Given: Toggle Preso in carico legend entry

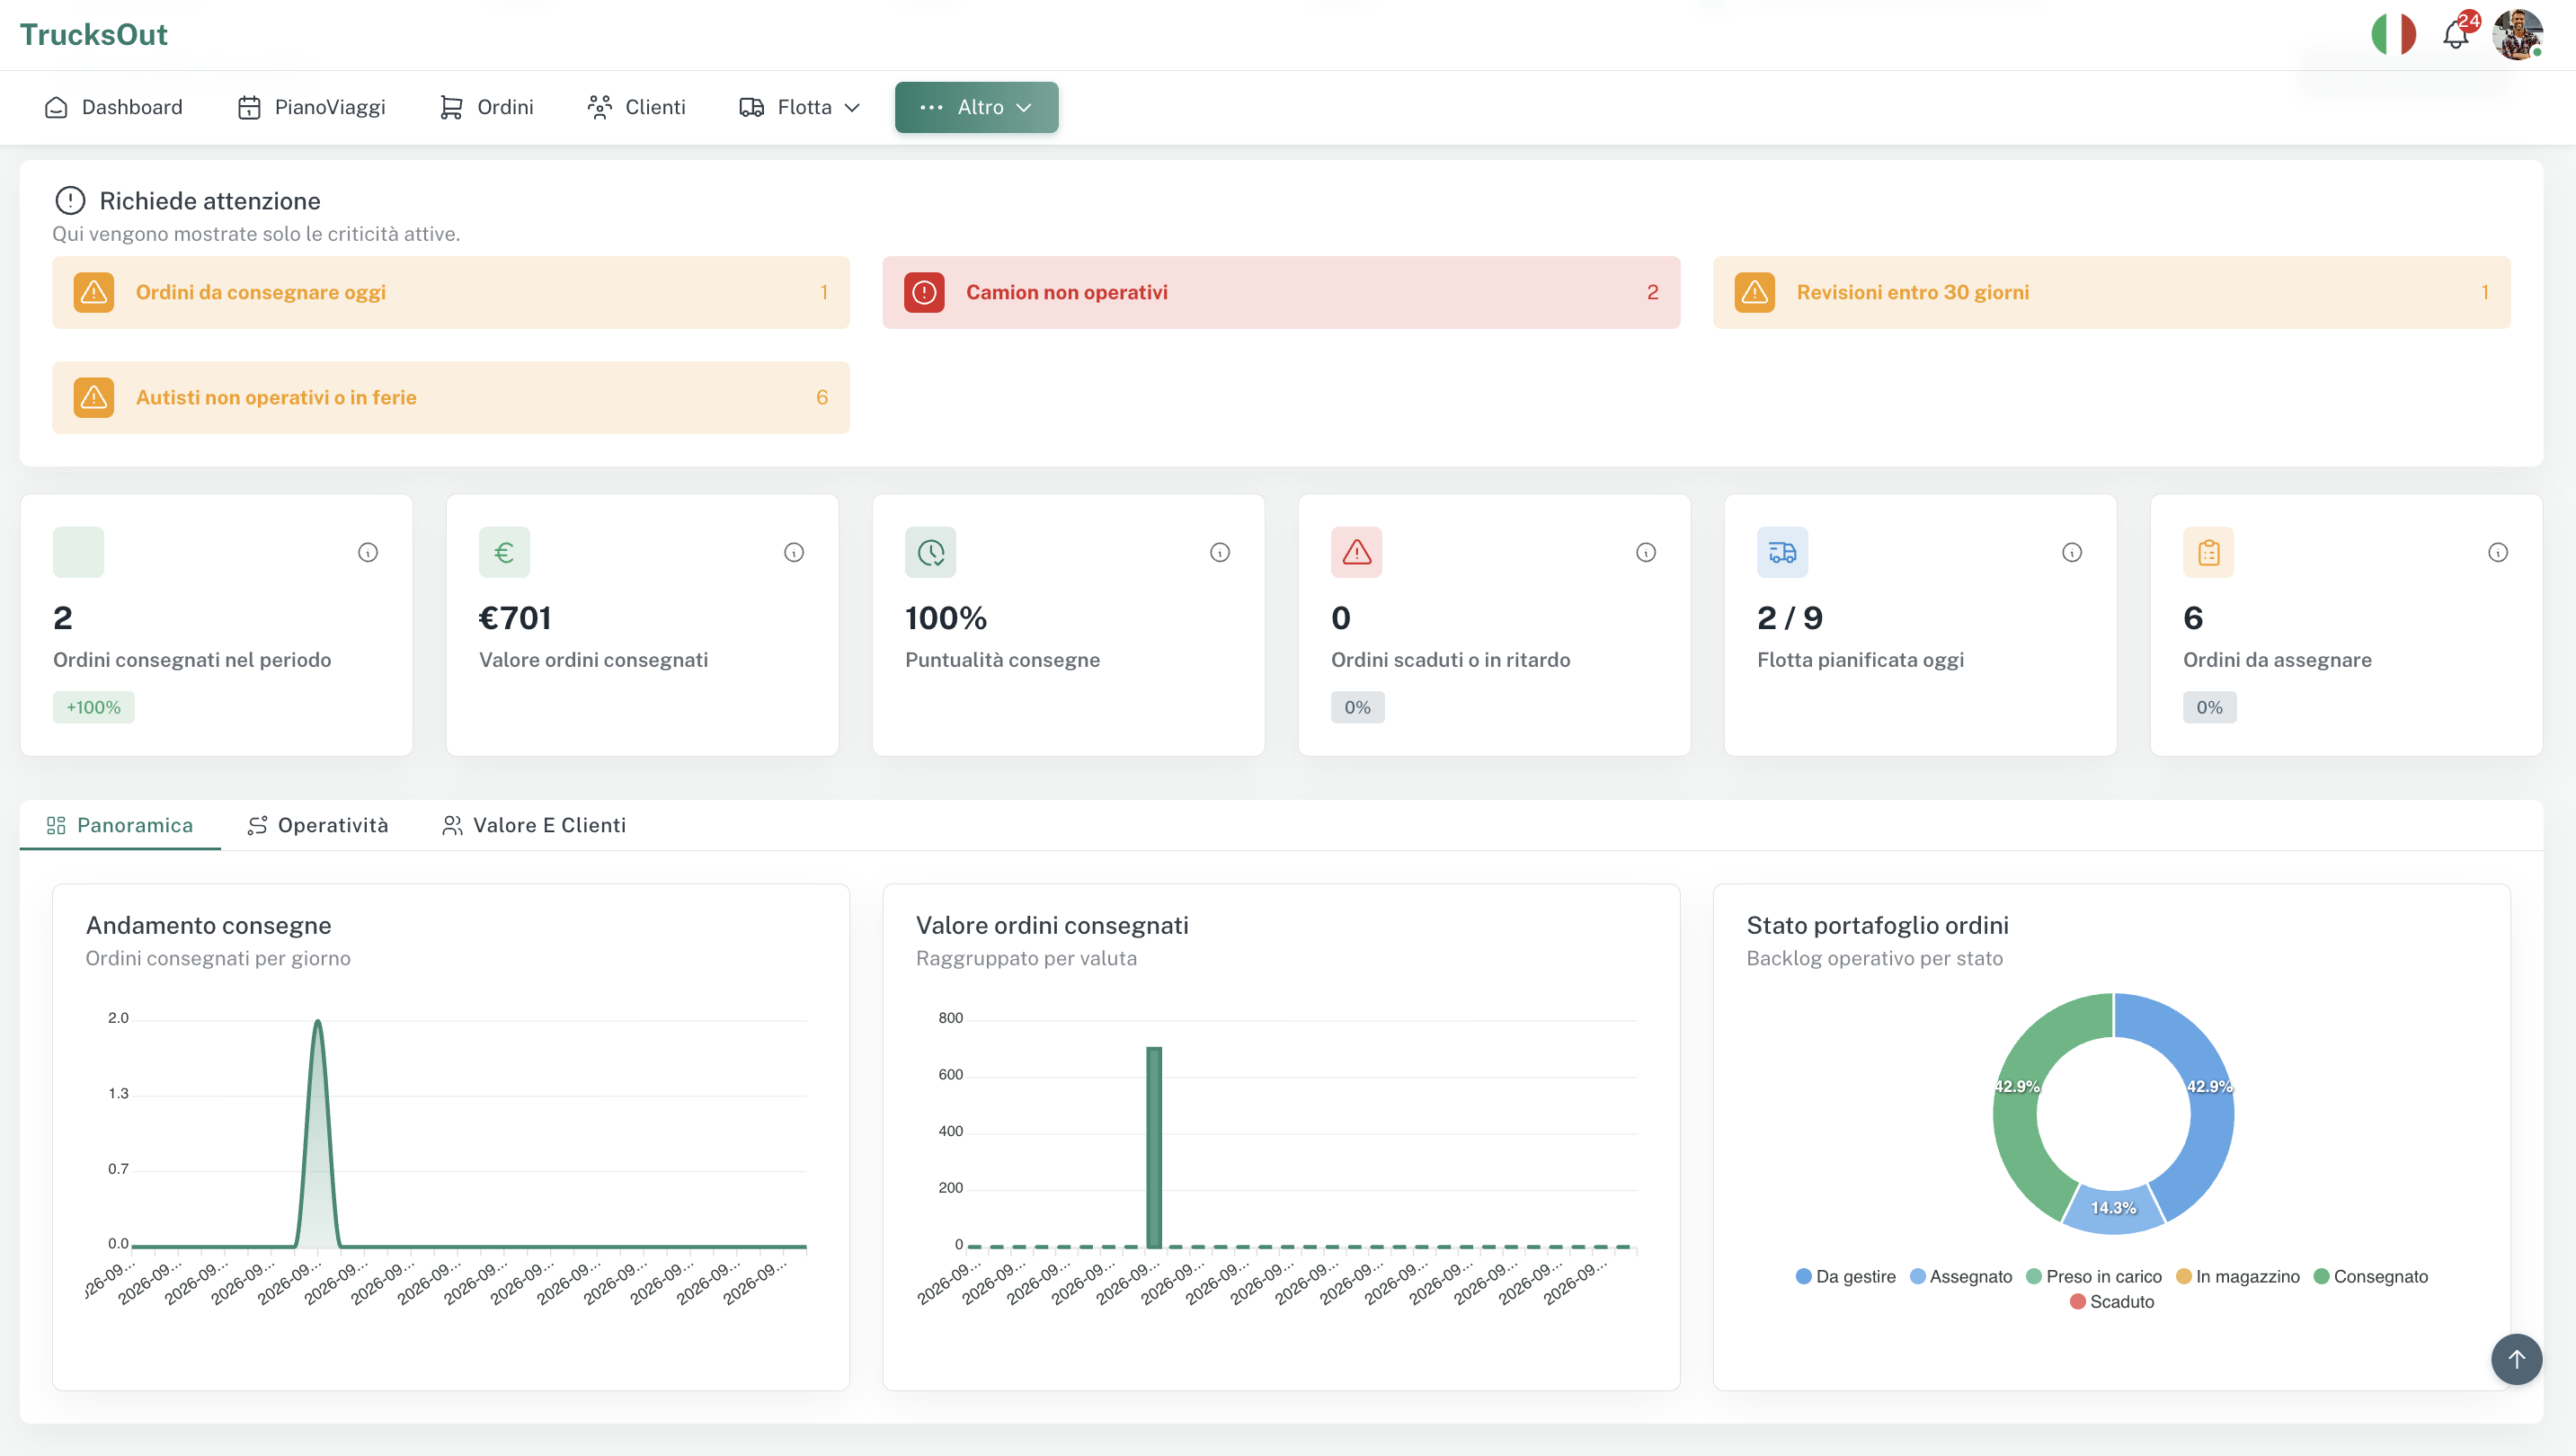Looking at the screenshot, I should (2093, 1276).
